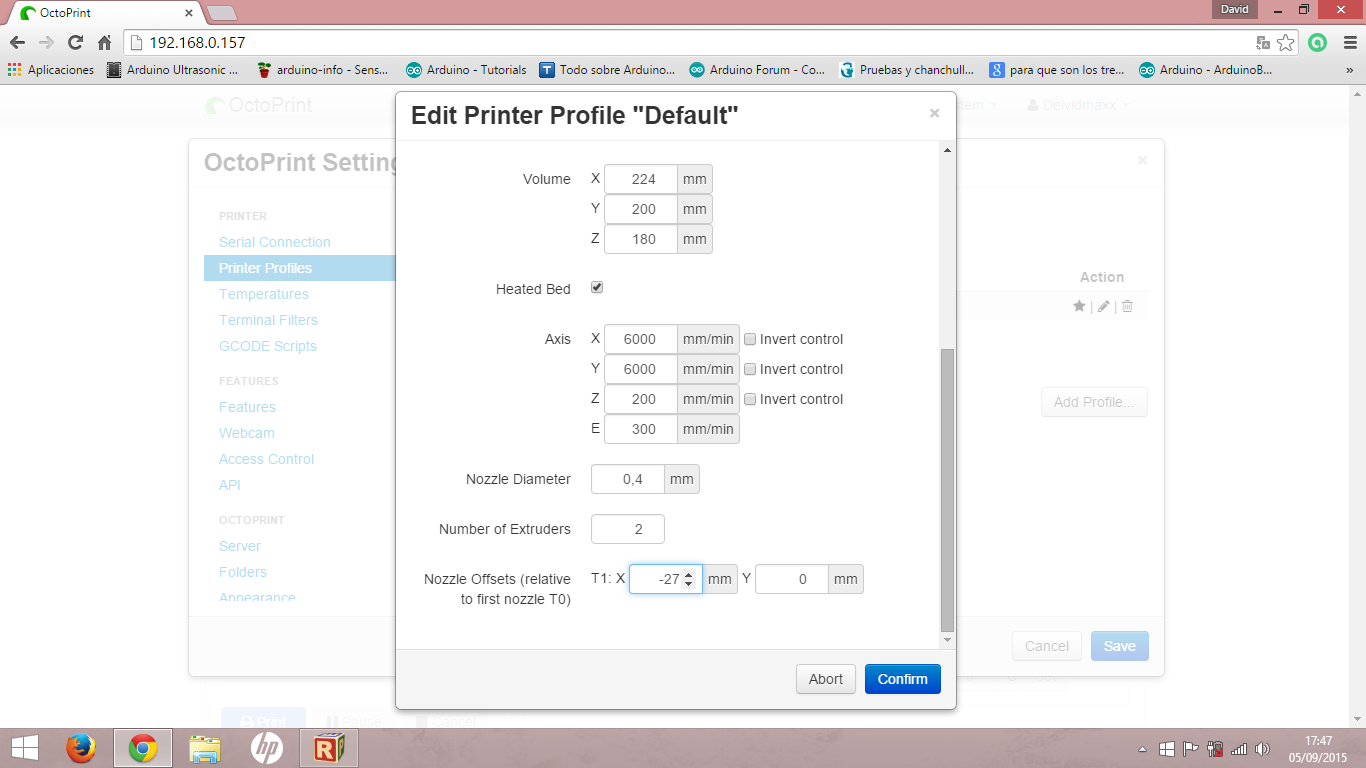Image resolution: width=1366 pixels, height=768 pixels.
Task: Click the trash delete icon in Action column
Action: pos(1127,306)
